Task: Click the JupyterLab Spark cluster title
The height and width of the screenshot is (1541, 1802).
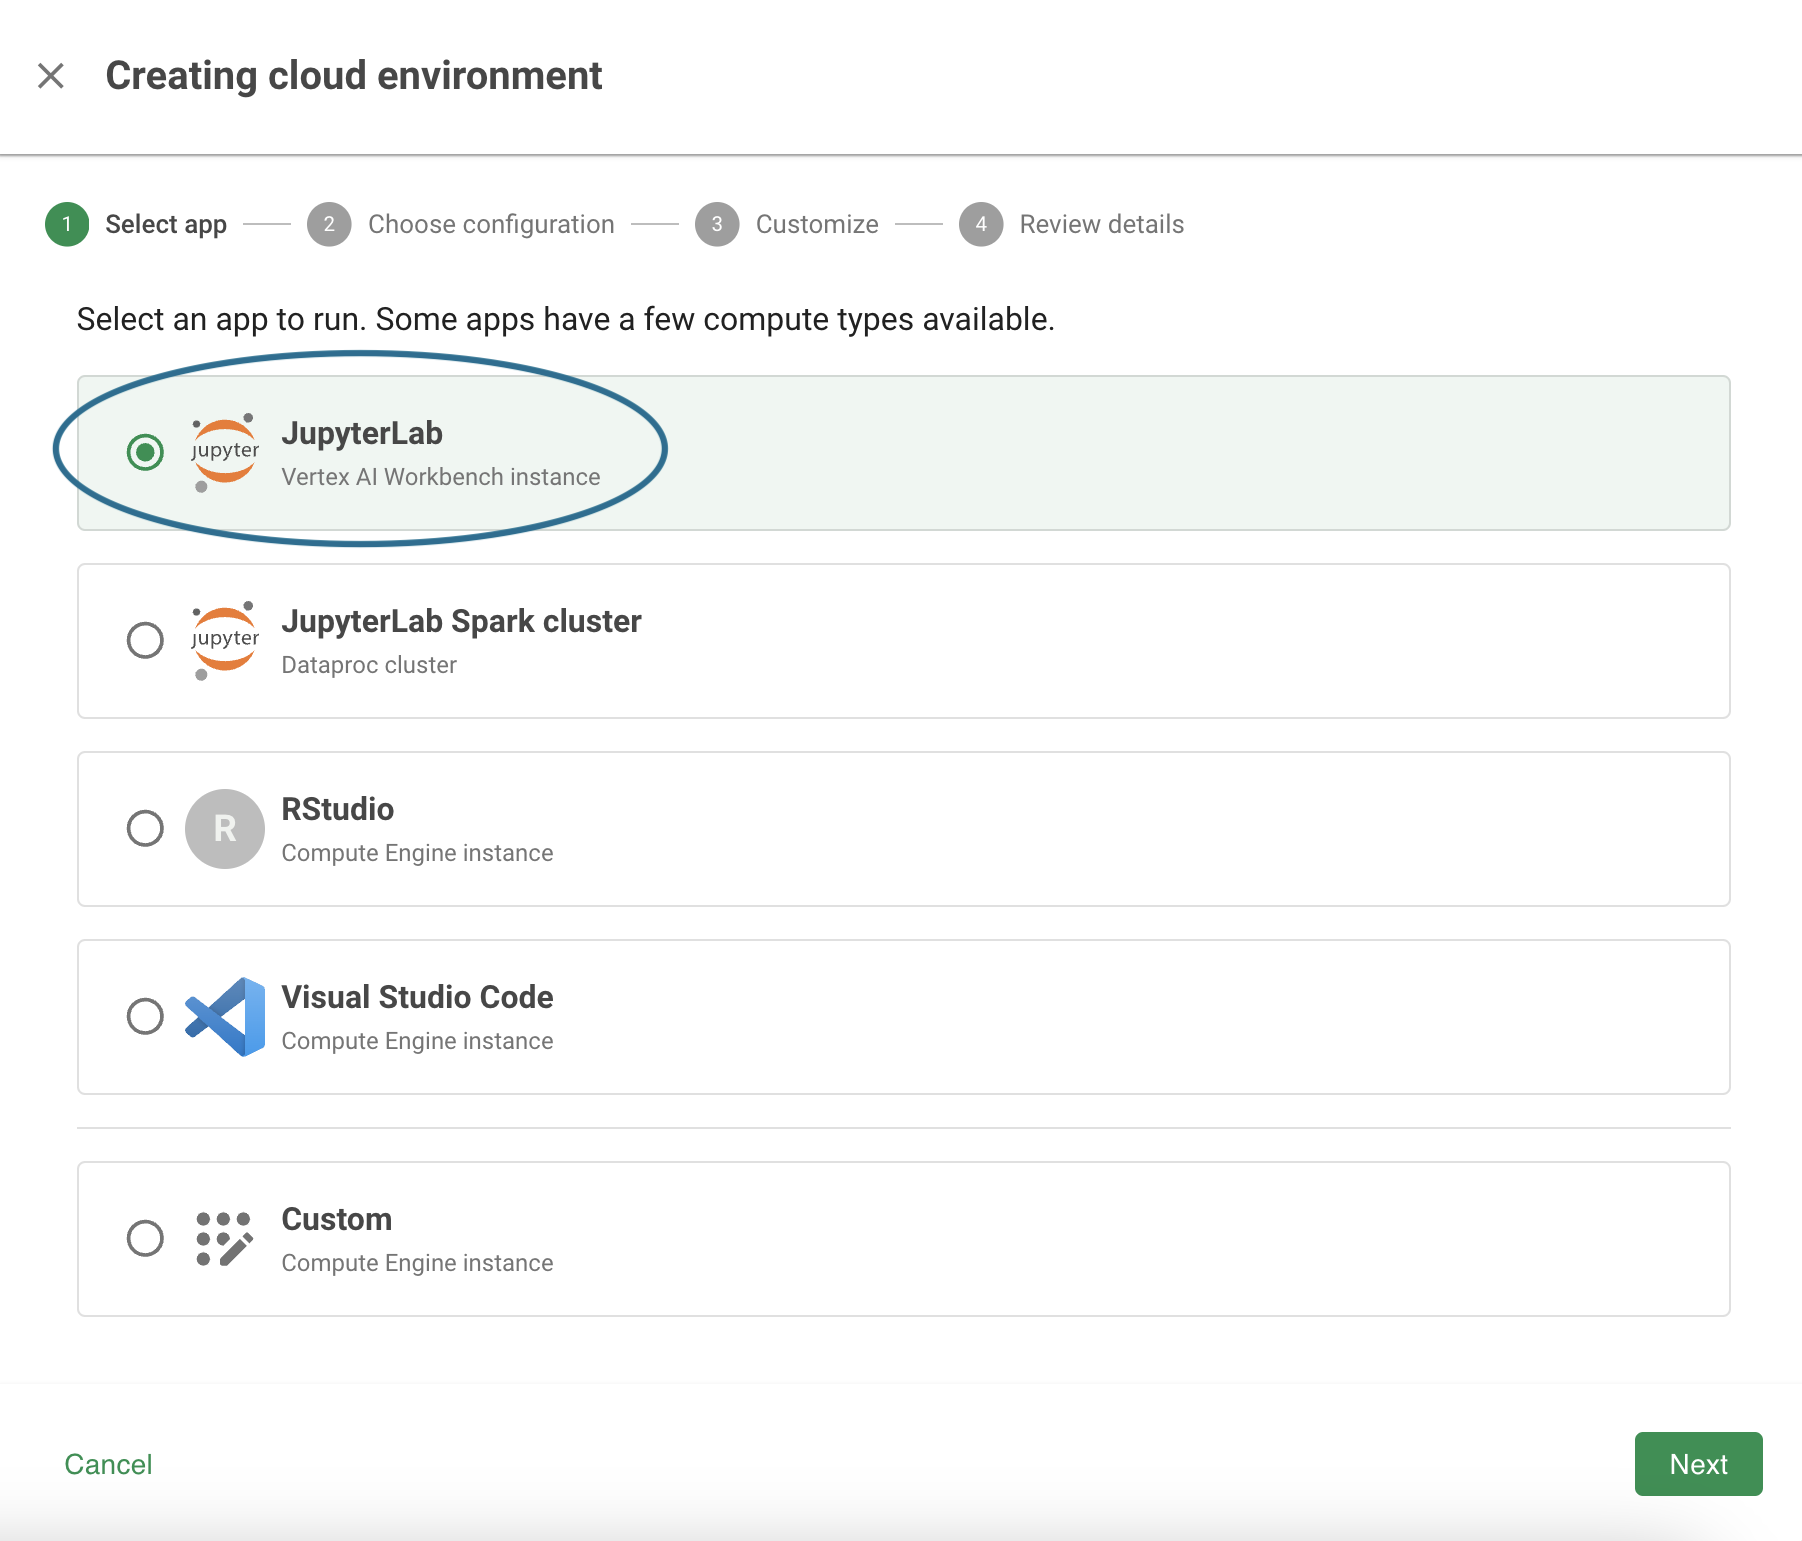Action: click(x=461, y=621)
